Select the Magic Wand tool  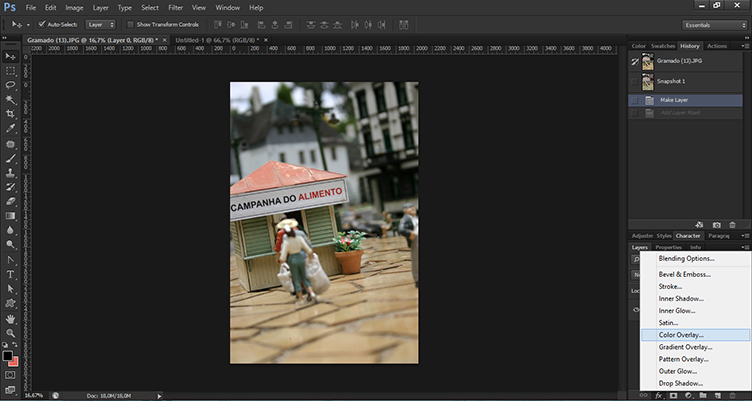pos(10,100)
